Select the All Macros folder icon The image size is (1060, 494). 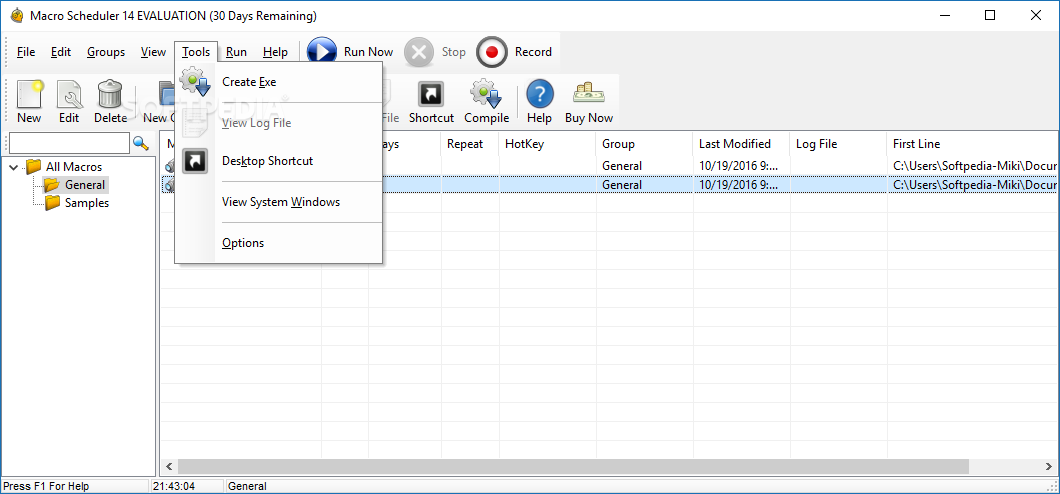34,166
